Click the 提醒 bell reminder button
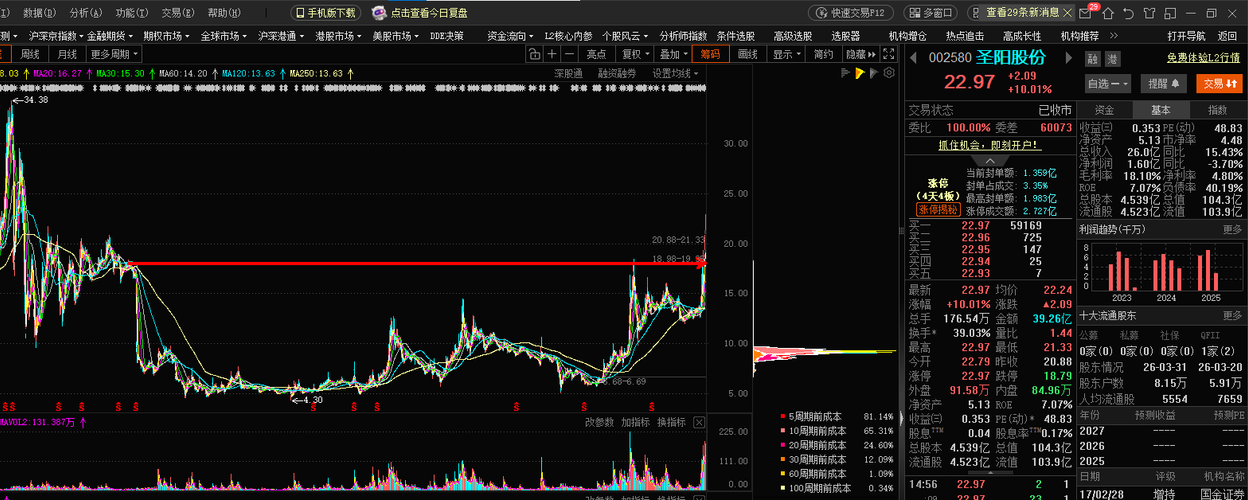 (1163, 84)
